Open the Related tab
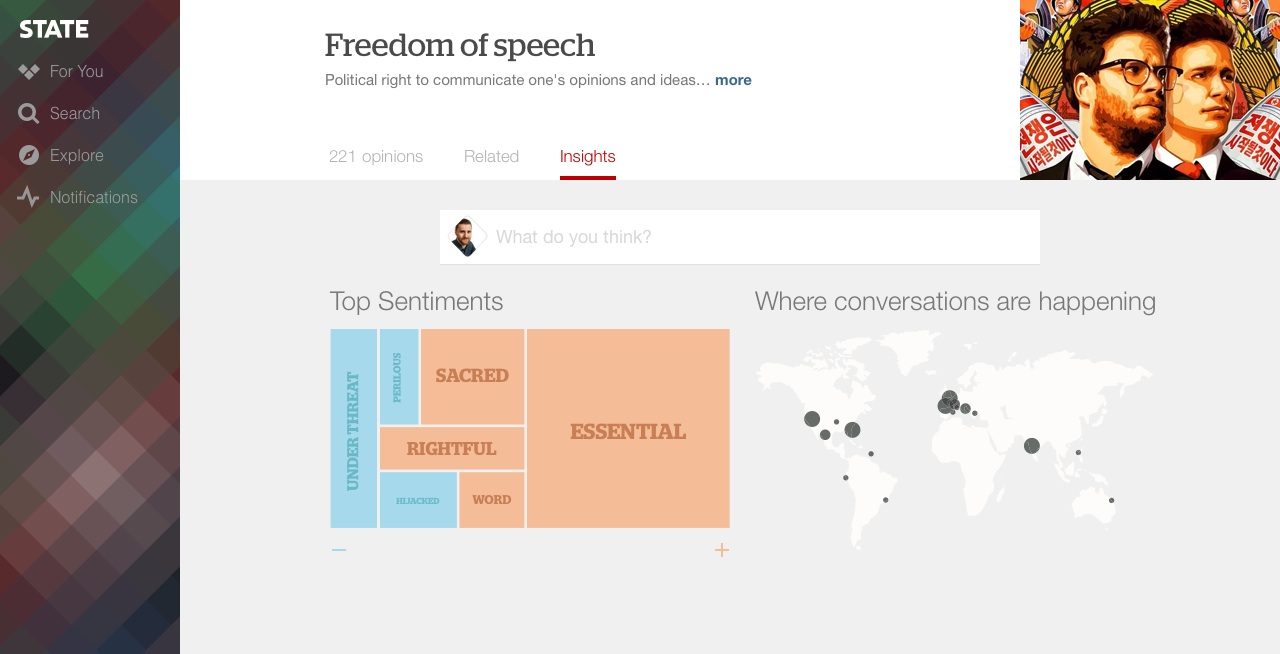The width and height of the screenshot is (1280, 654). [491, 156]
